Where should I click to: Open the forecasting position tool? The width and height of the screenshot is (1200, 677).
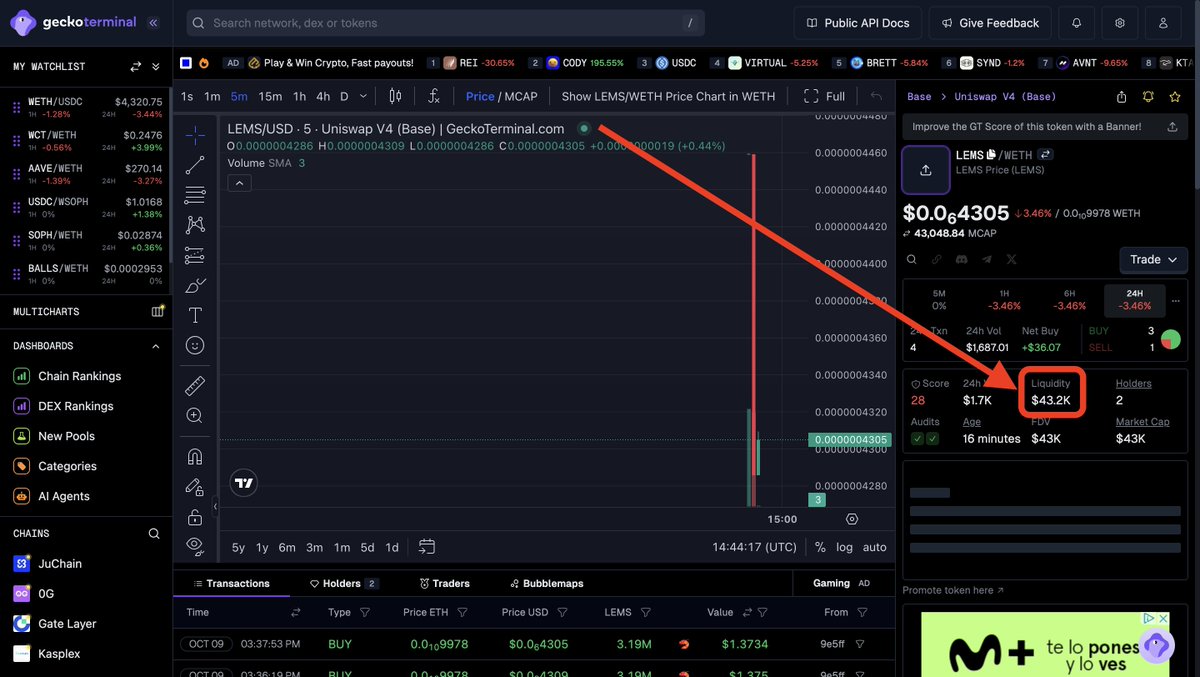pos(195,255)
